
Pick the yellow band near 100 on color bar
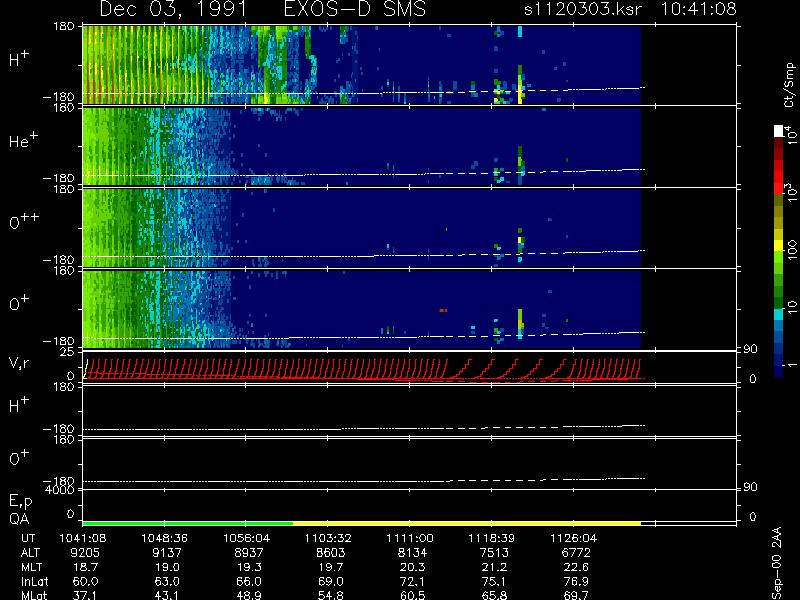click(x=779, y=246)
